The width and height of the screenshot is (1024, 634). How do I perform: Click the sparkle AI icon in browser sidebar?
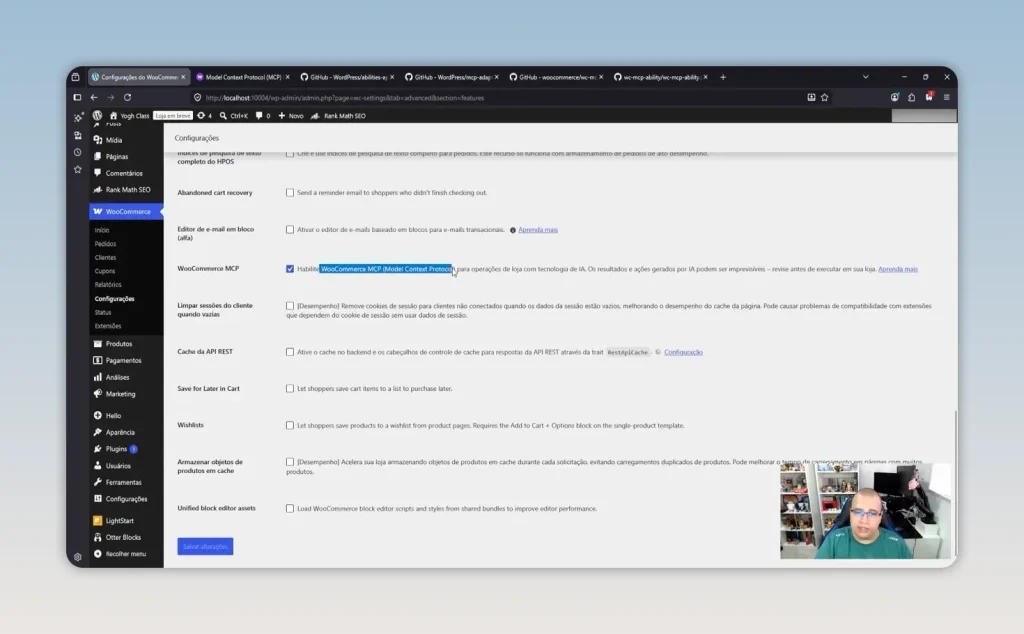coord(78,118)
